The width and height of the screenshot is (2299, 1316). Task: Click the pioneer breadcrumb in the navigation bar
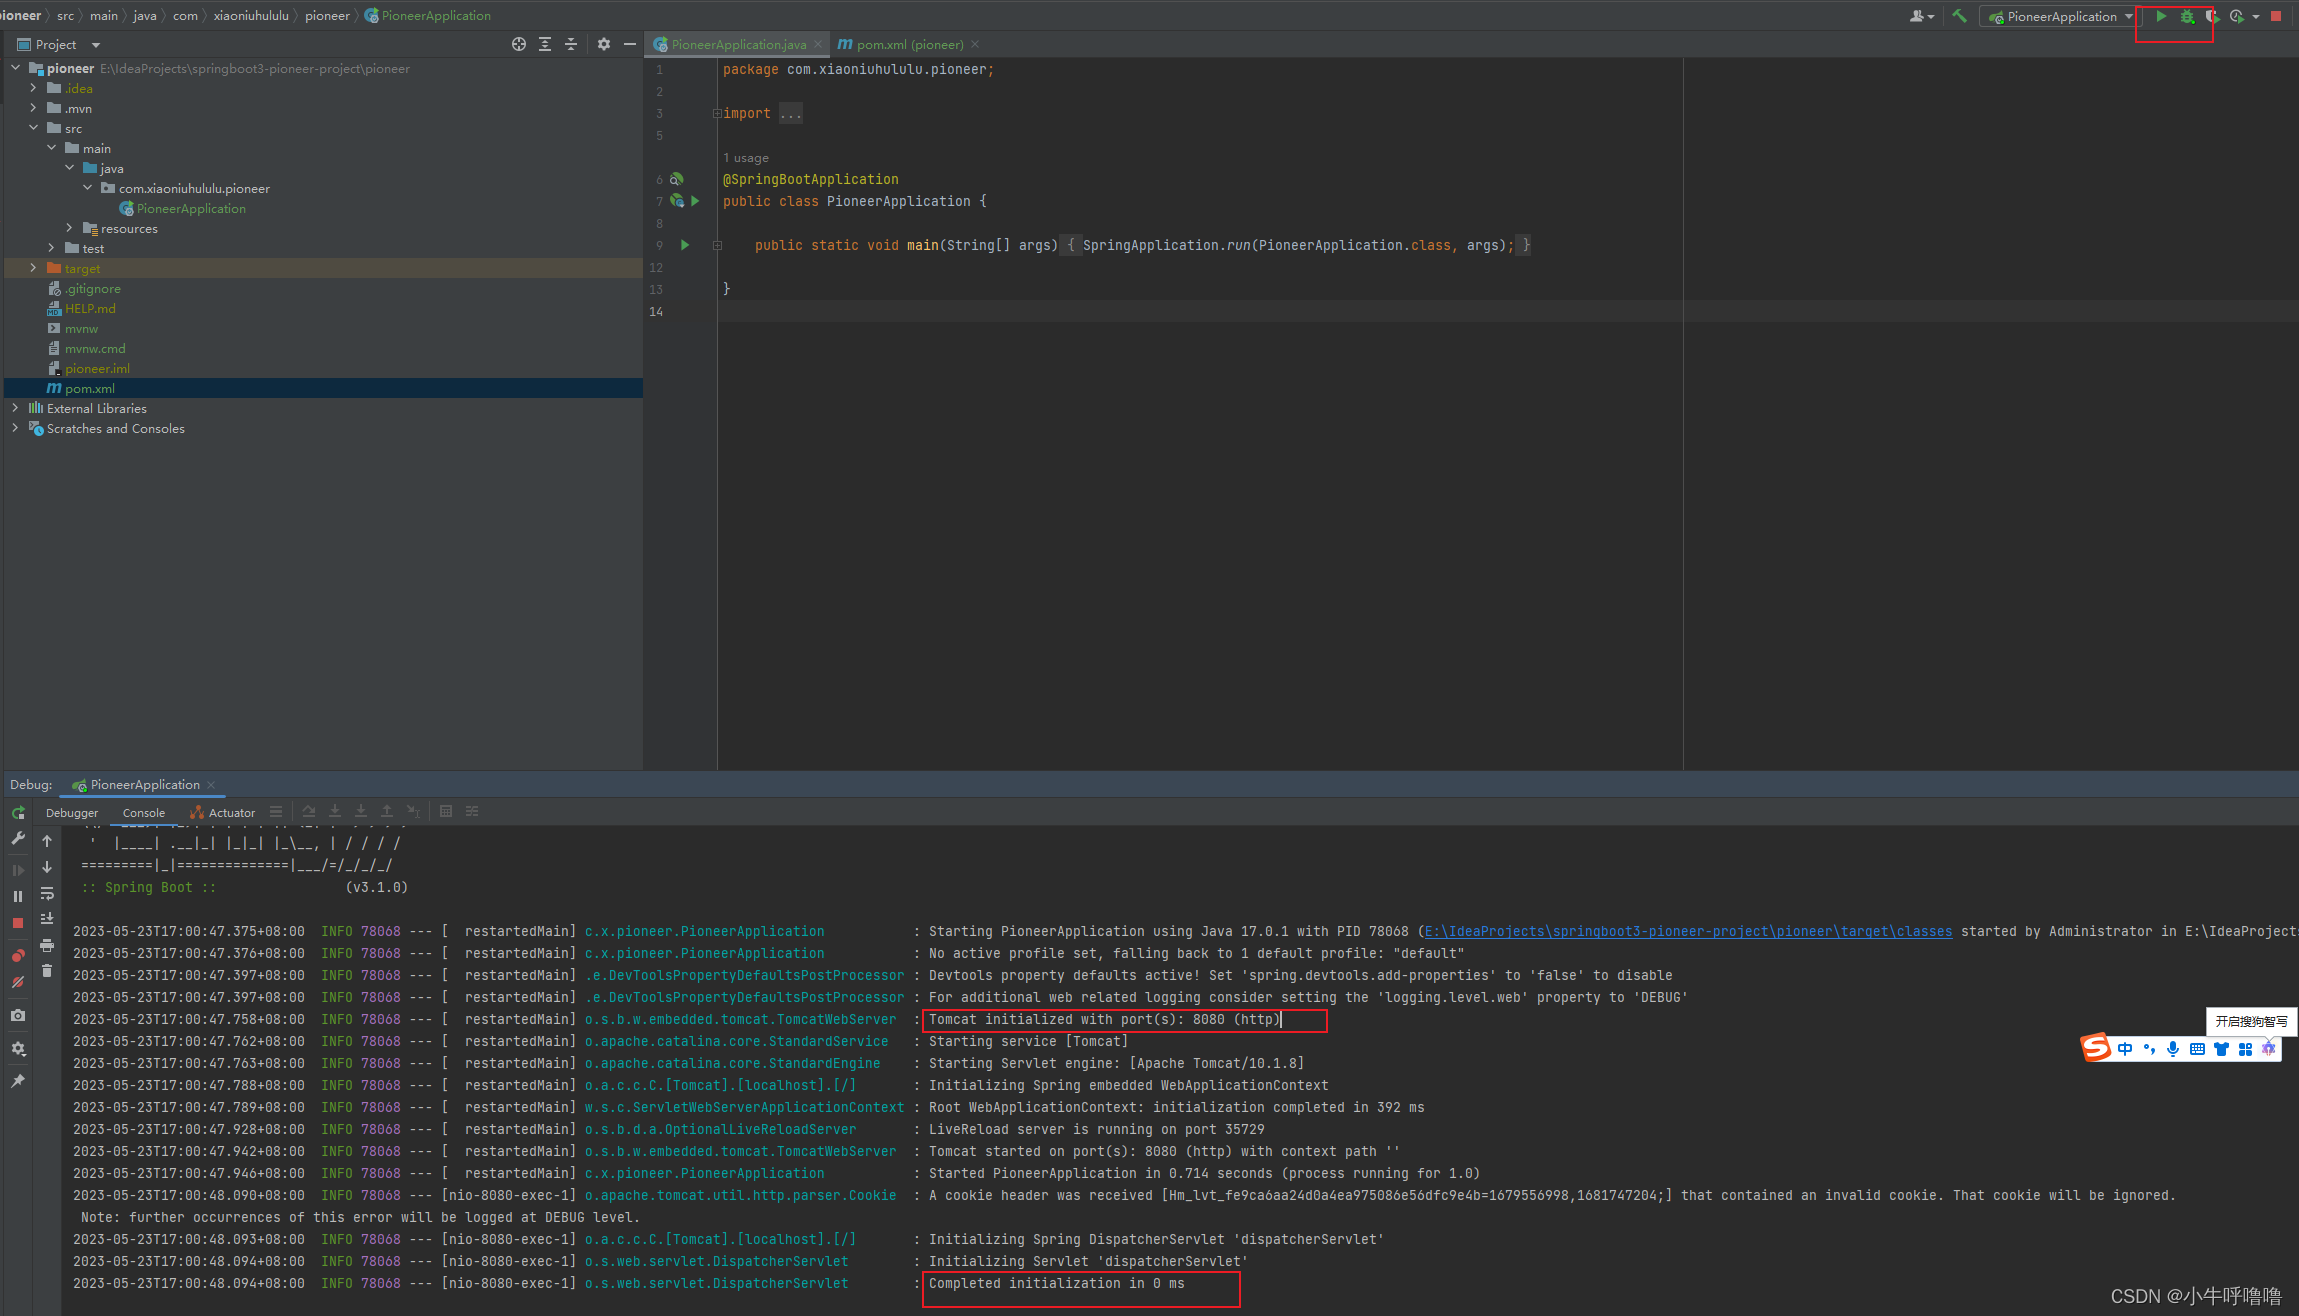click(327, 16)
